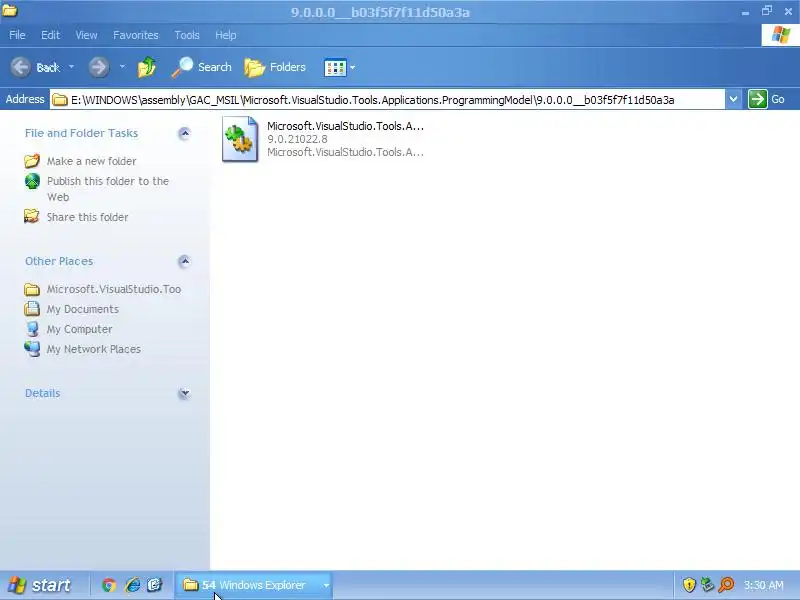Go to parent Microsoft.VisualStudio.Too folder link
The height and width of the screenshot is (600, 800).
pos(114,289)
